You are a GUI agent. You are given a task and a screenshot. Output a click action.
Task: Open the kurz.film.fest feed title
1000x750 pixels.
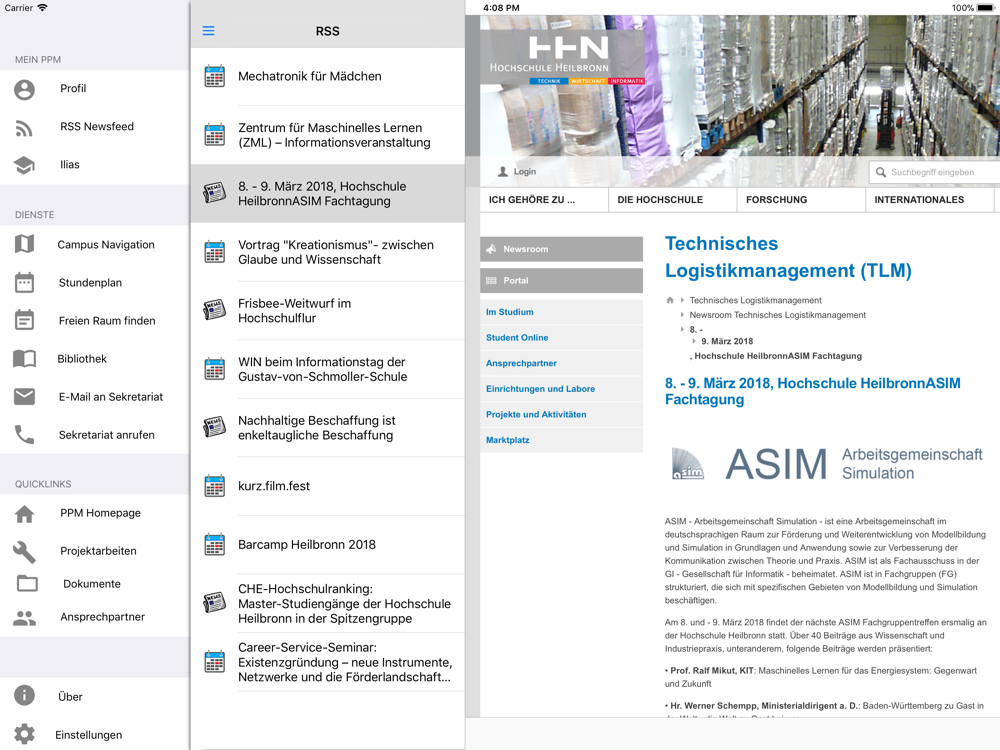coord(274,486)
